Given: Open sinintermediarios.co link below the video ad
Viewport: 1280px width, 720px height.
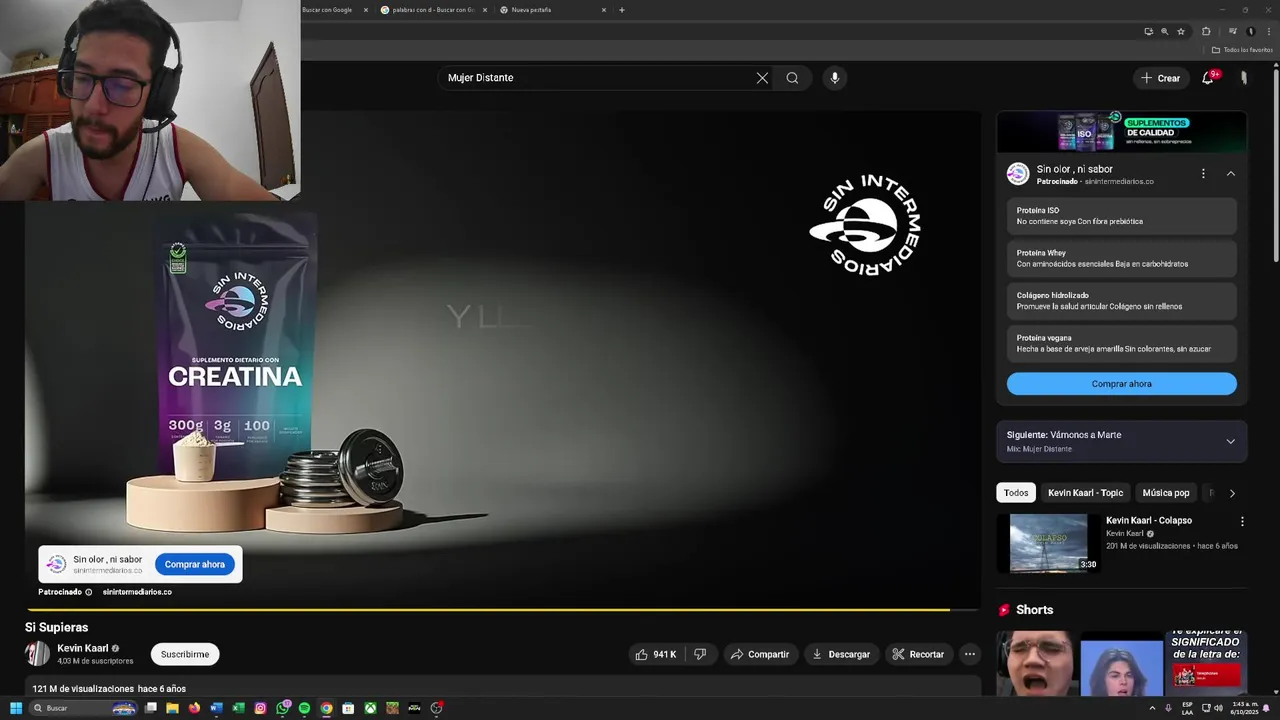Looking at the screenshot, I should pos(137,592).
